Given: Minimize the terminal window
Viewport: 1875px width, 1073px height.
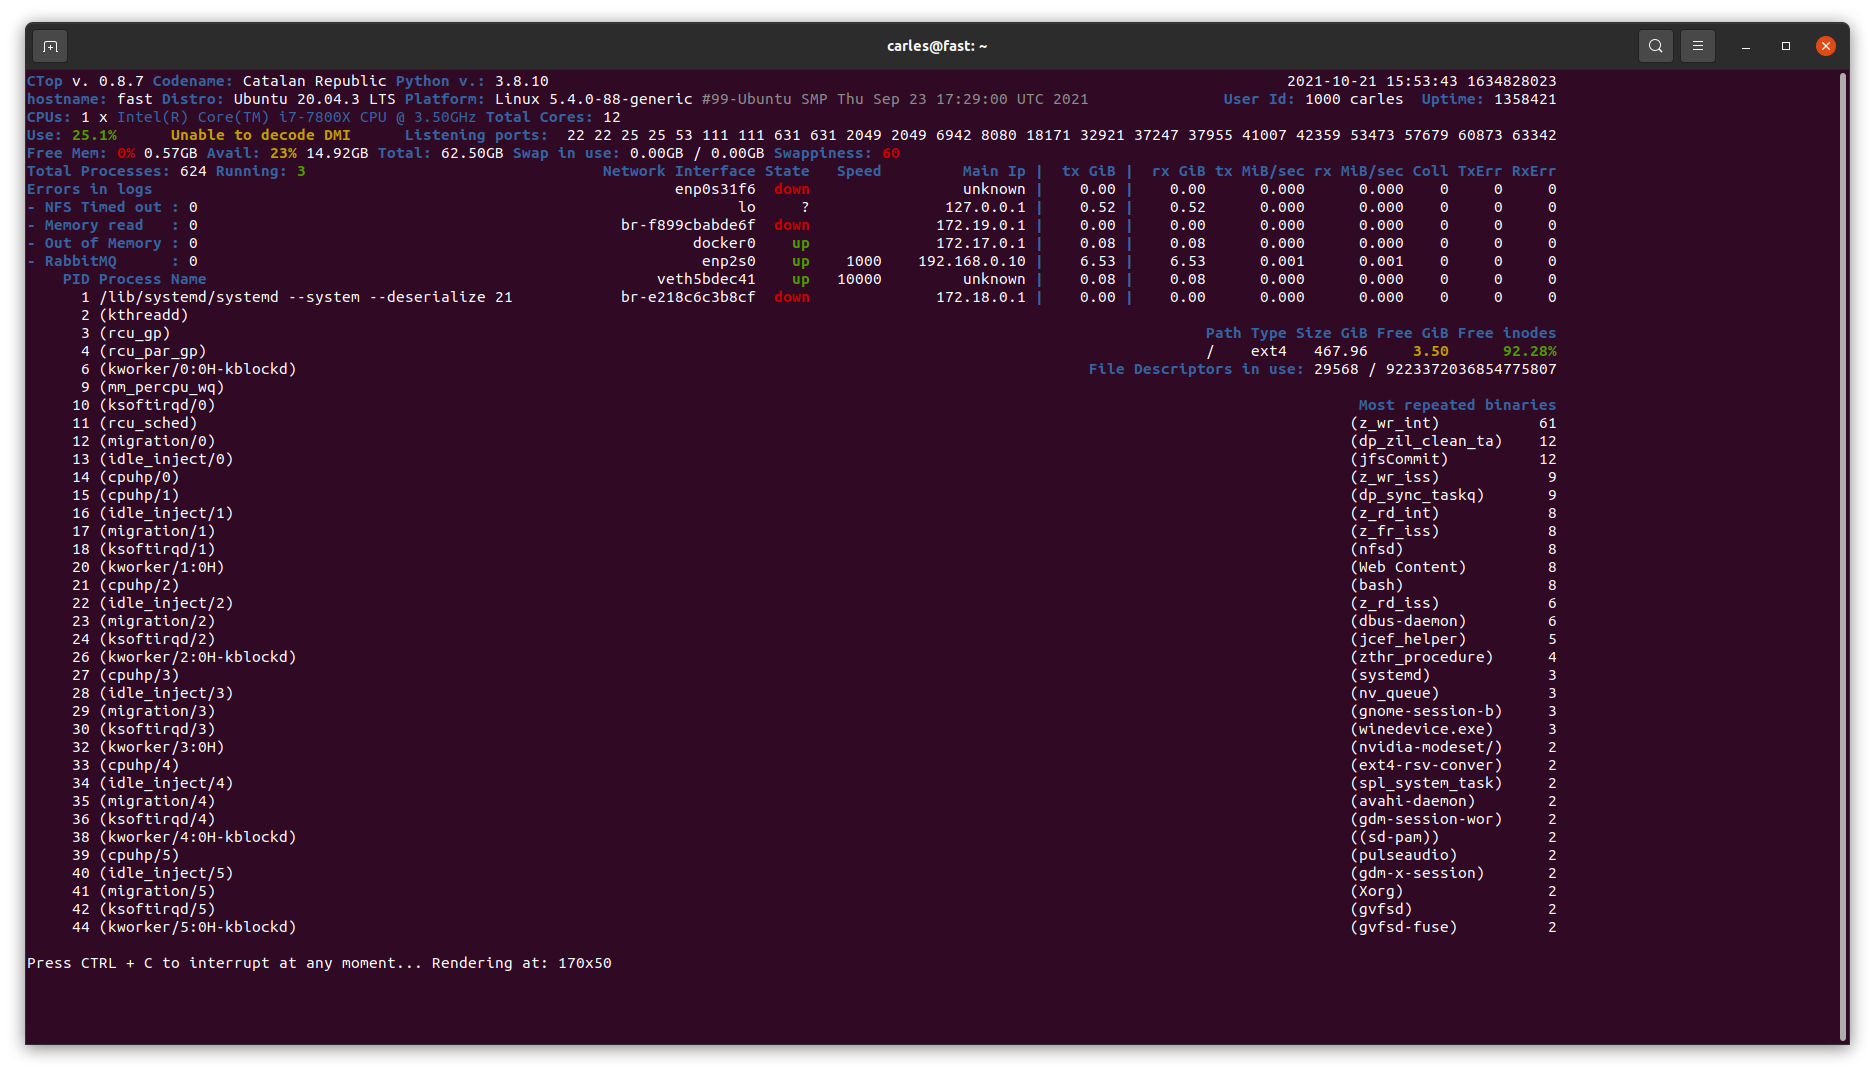Looking at the screenshot, I should click(x=1745, y=46).
